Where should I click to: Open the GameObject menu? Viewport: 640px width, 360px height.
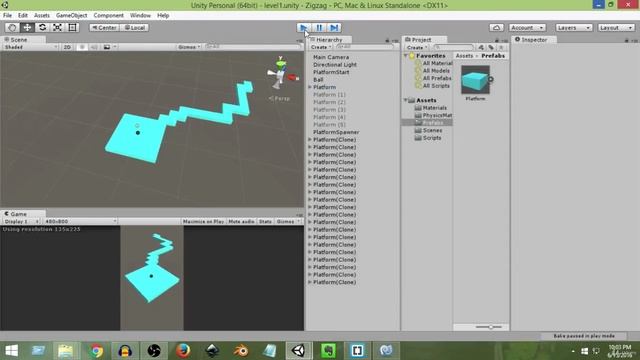[71, 15]
